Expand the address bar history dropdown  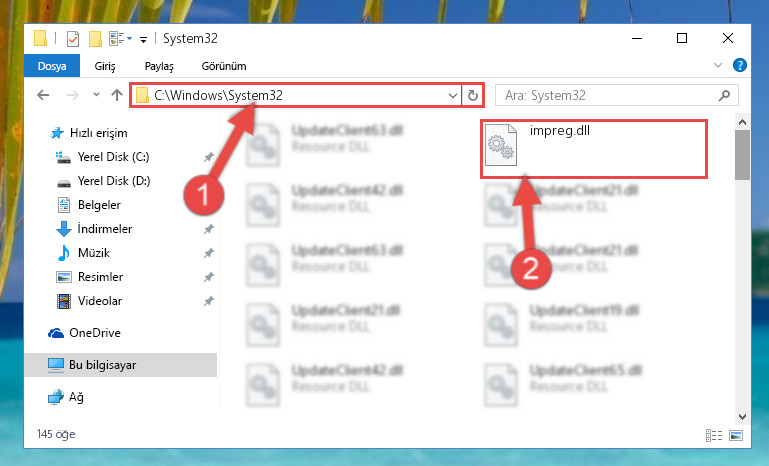[x=453, y=95]
